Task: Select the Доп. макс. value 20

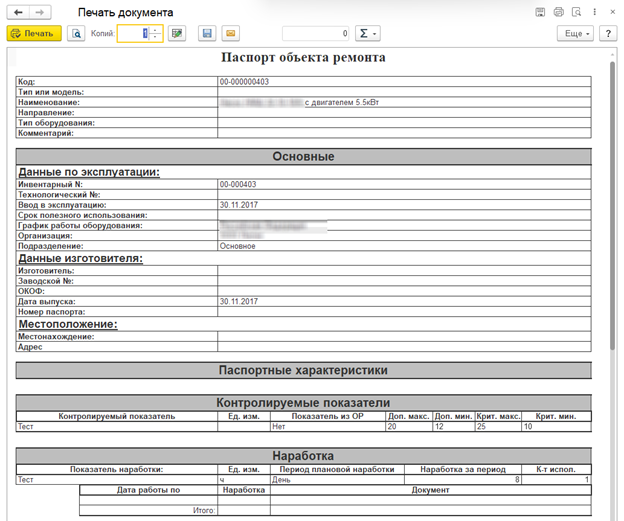Action: coord(409,426)
